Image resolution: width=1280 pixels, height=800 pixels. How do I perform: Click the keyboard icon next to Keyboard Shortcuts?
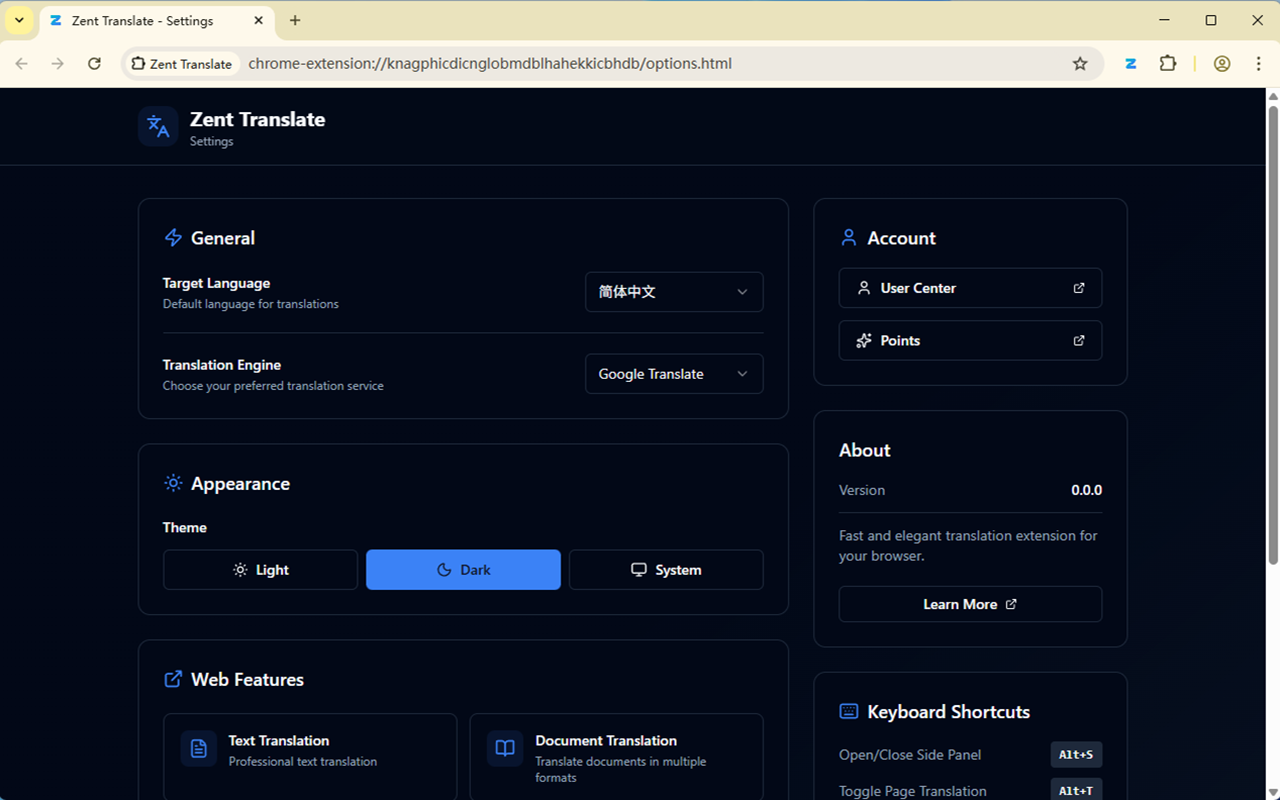848,711
